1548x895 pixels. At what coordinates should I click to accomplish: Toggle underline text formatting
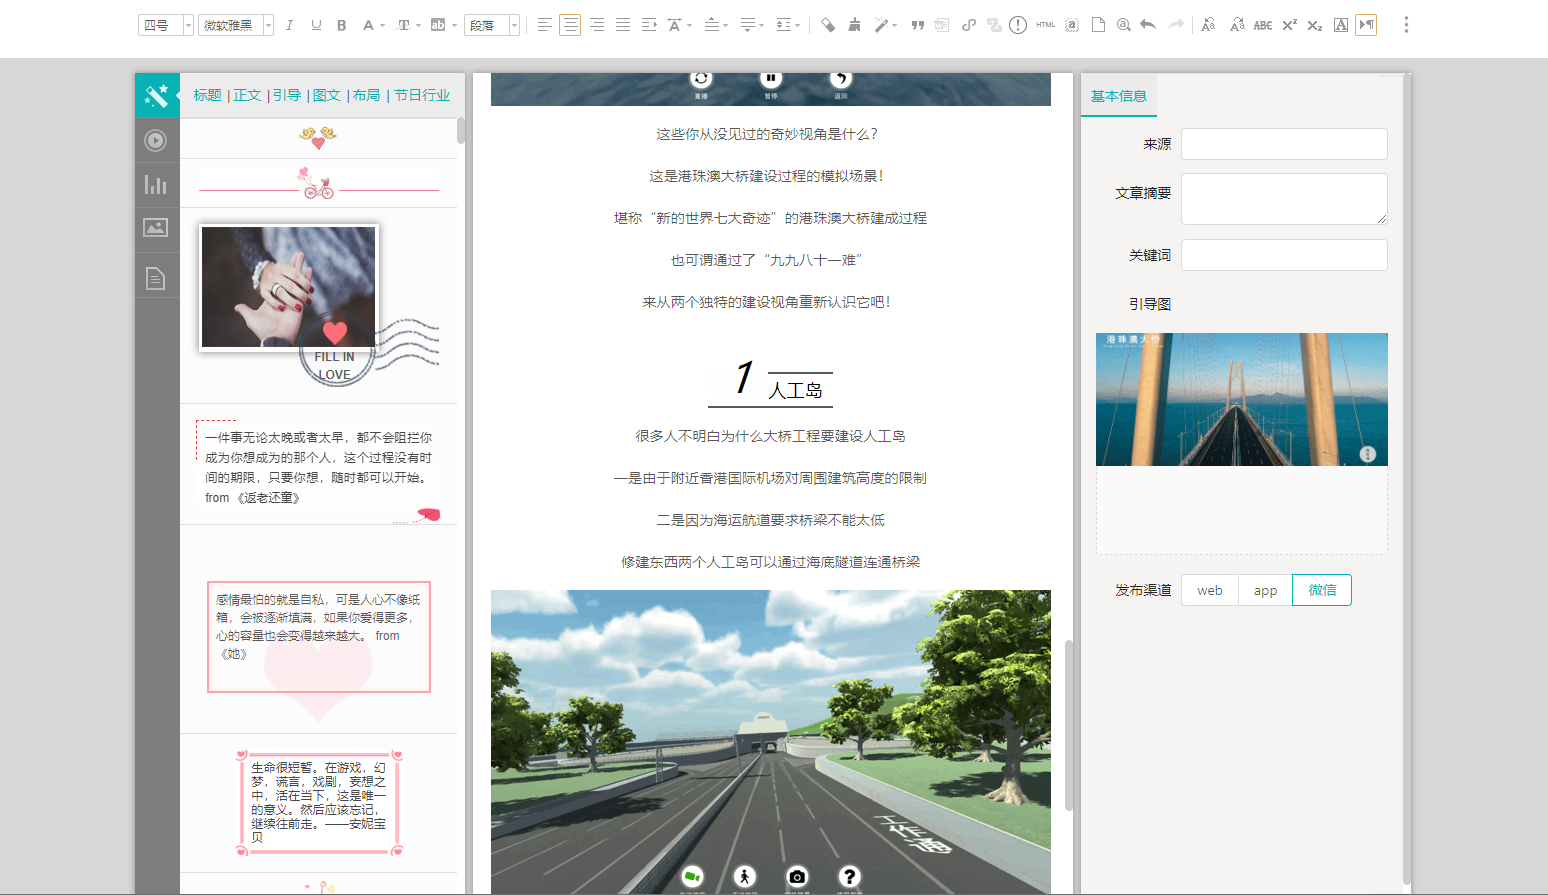point(316,25)
